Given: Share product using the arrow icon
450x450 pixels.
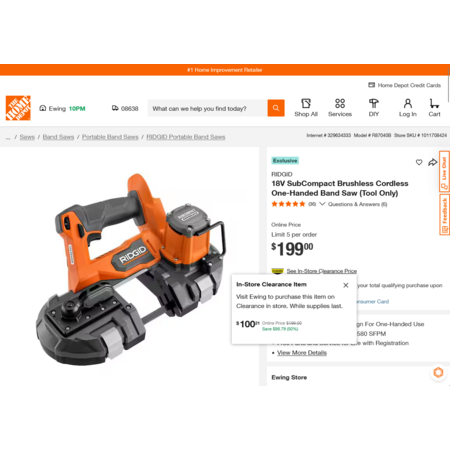Looking at the screenshot, I should click(x=432, y=162).
